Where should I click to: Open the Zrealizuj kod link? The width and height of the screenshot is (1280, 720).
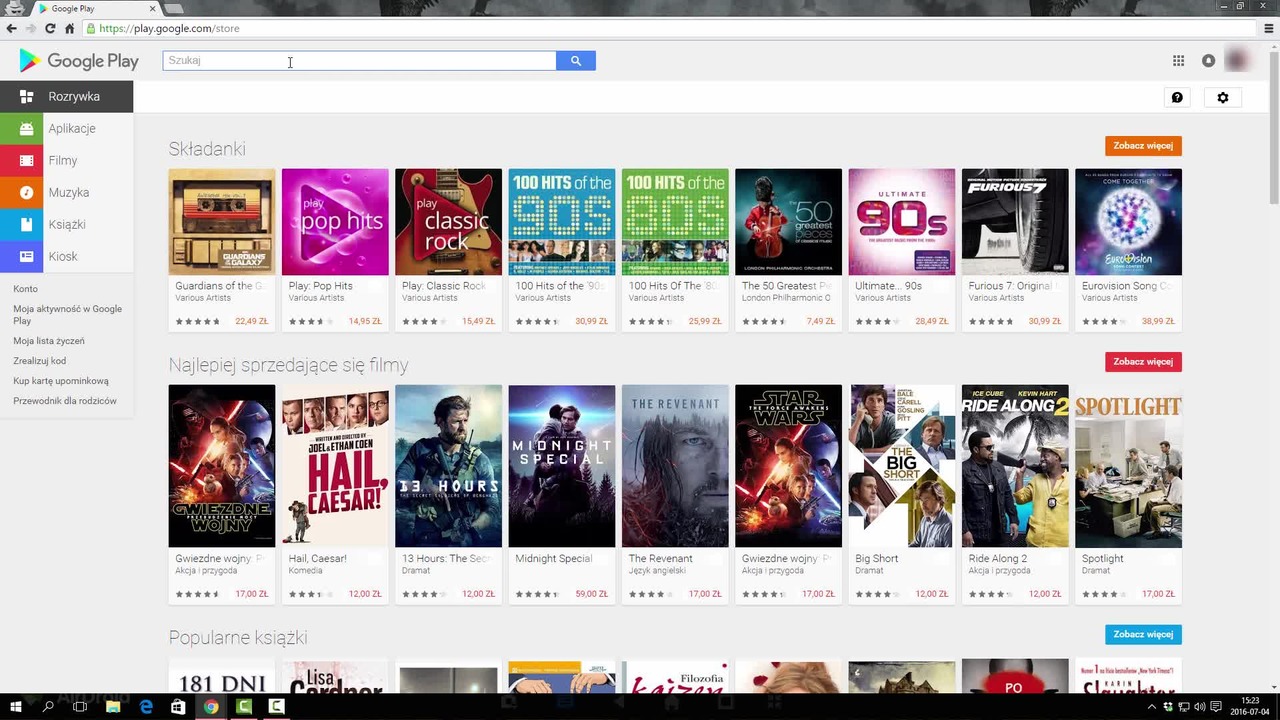tap(40, 361)
